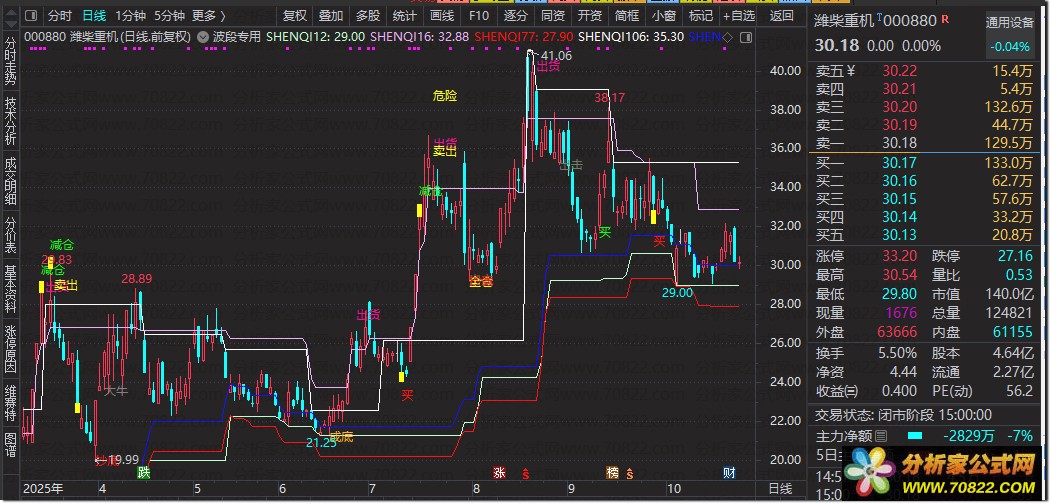The height and width of the screenshot is (504, 1052).
Task: Click the 通用设备 sector box
Action: click(x=1010, y=23)
